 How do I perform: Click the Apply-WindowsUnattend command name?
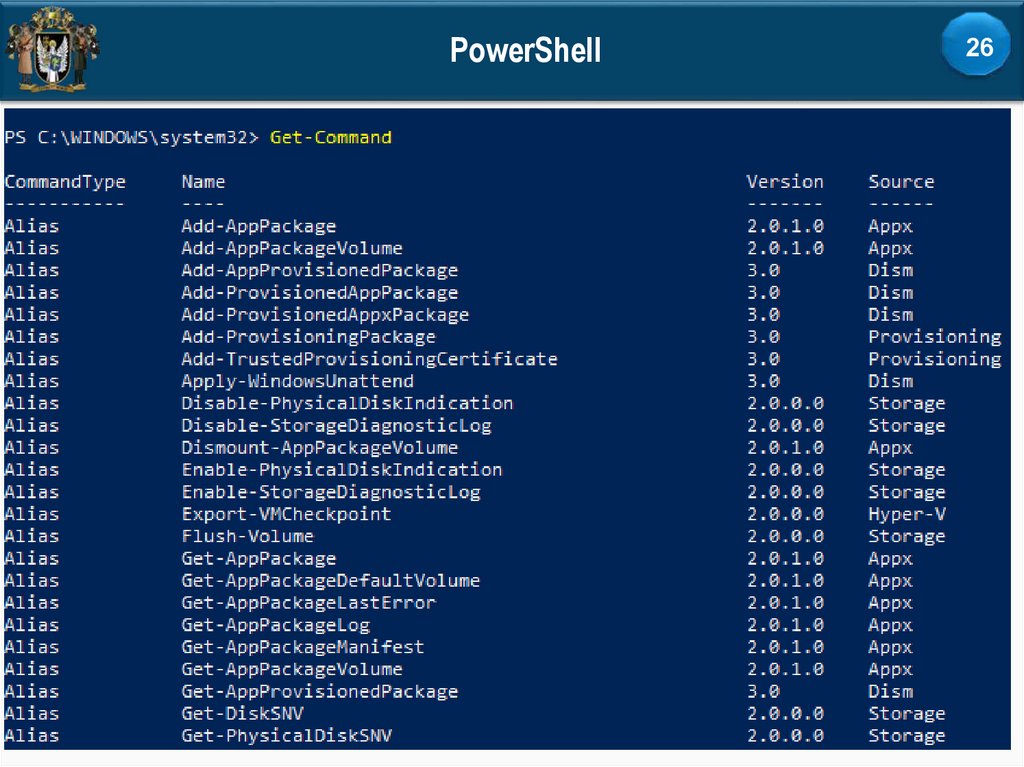297,381
